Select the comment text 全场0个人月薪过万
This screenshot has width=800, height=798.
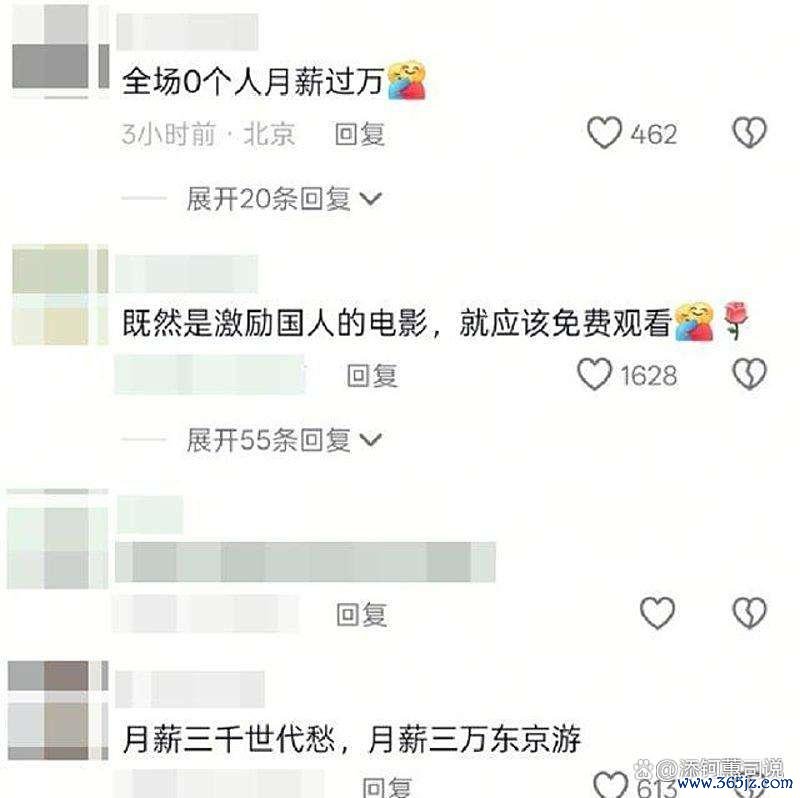coord(253,82)
